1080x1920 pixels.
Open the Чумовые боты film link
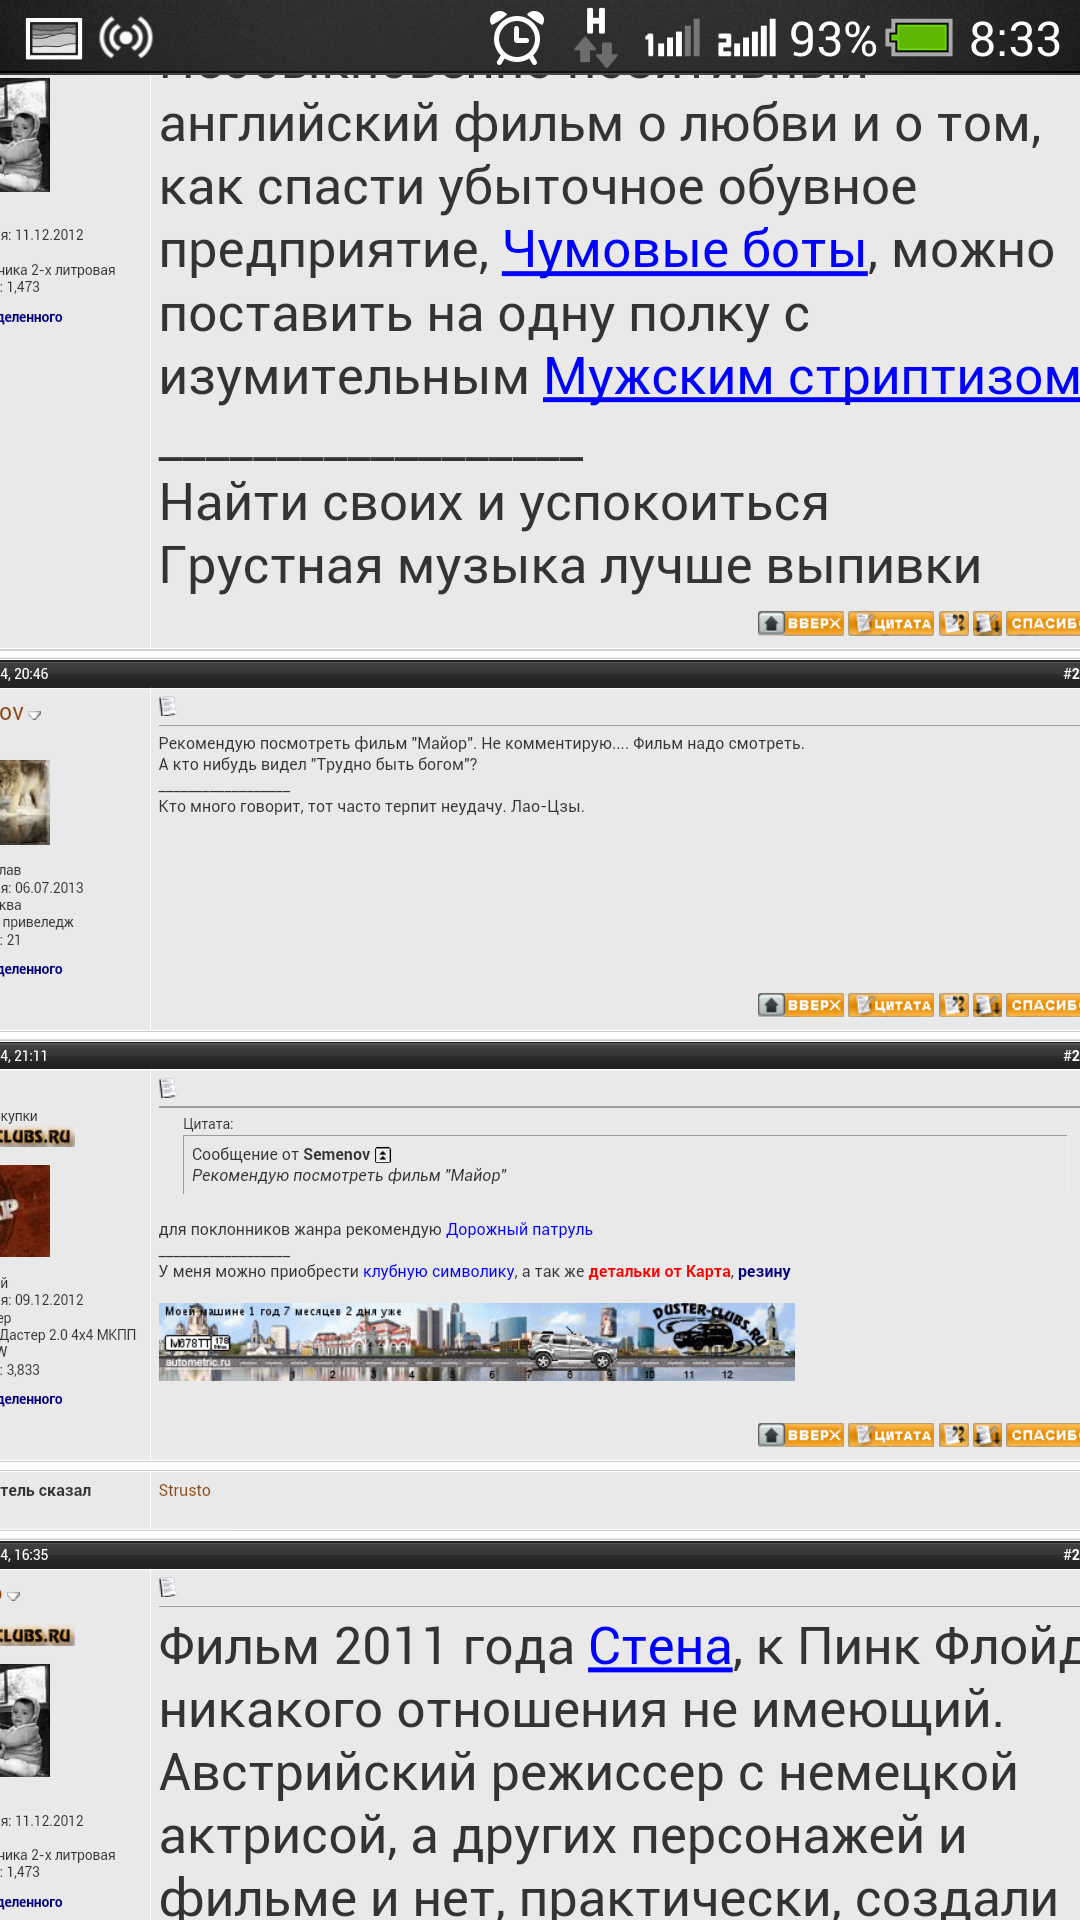click(x=684, y=250)
